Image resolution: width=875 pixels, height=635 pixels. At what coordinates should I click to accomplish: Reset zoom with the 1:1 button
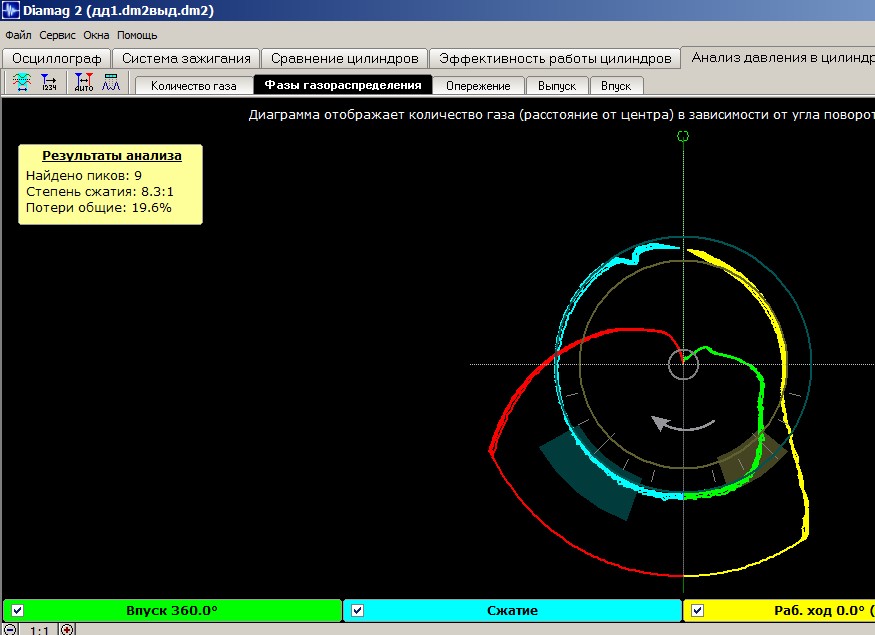click(x=39, y=631)
